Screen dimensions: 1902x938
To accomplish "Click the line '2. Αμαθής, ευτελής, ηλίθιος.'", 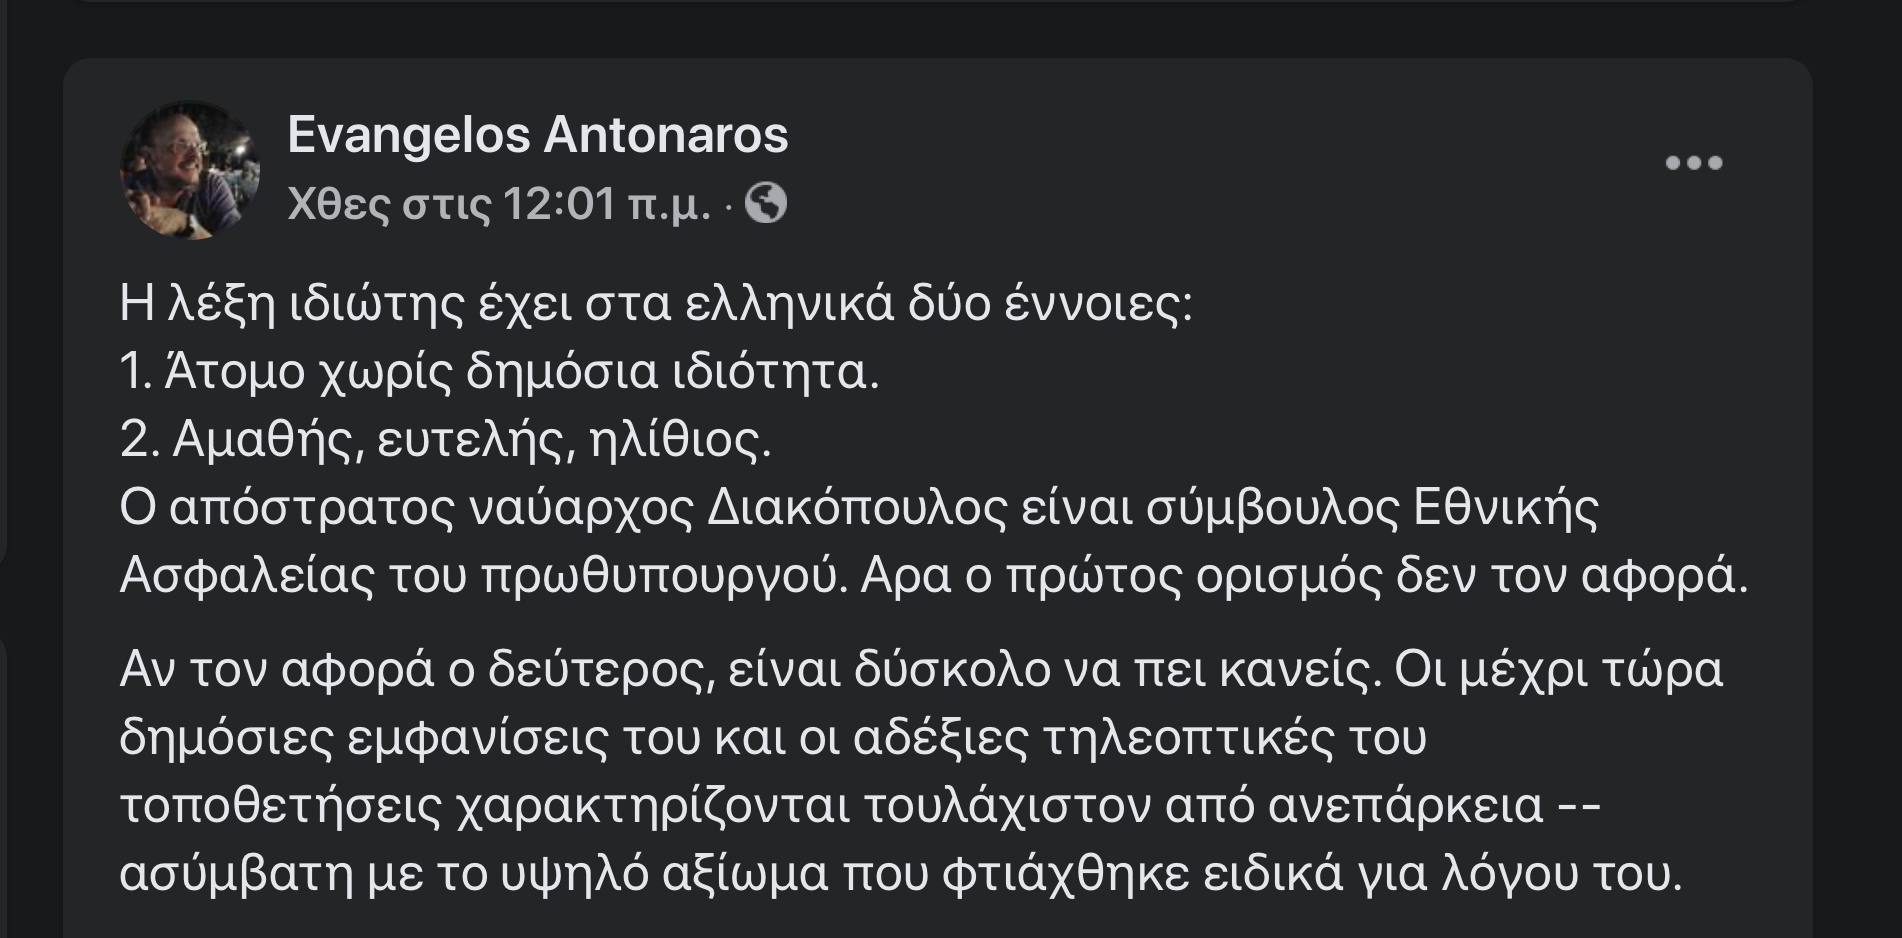I will (x=446, y=440).
